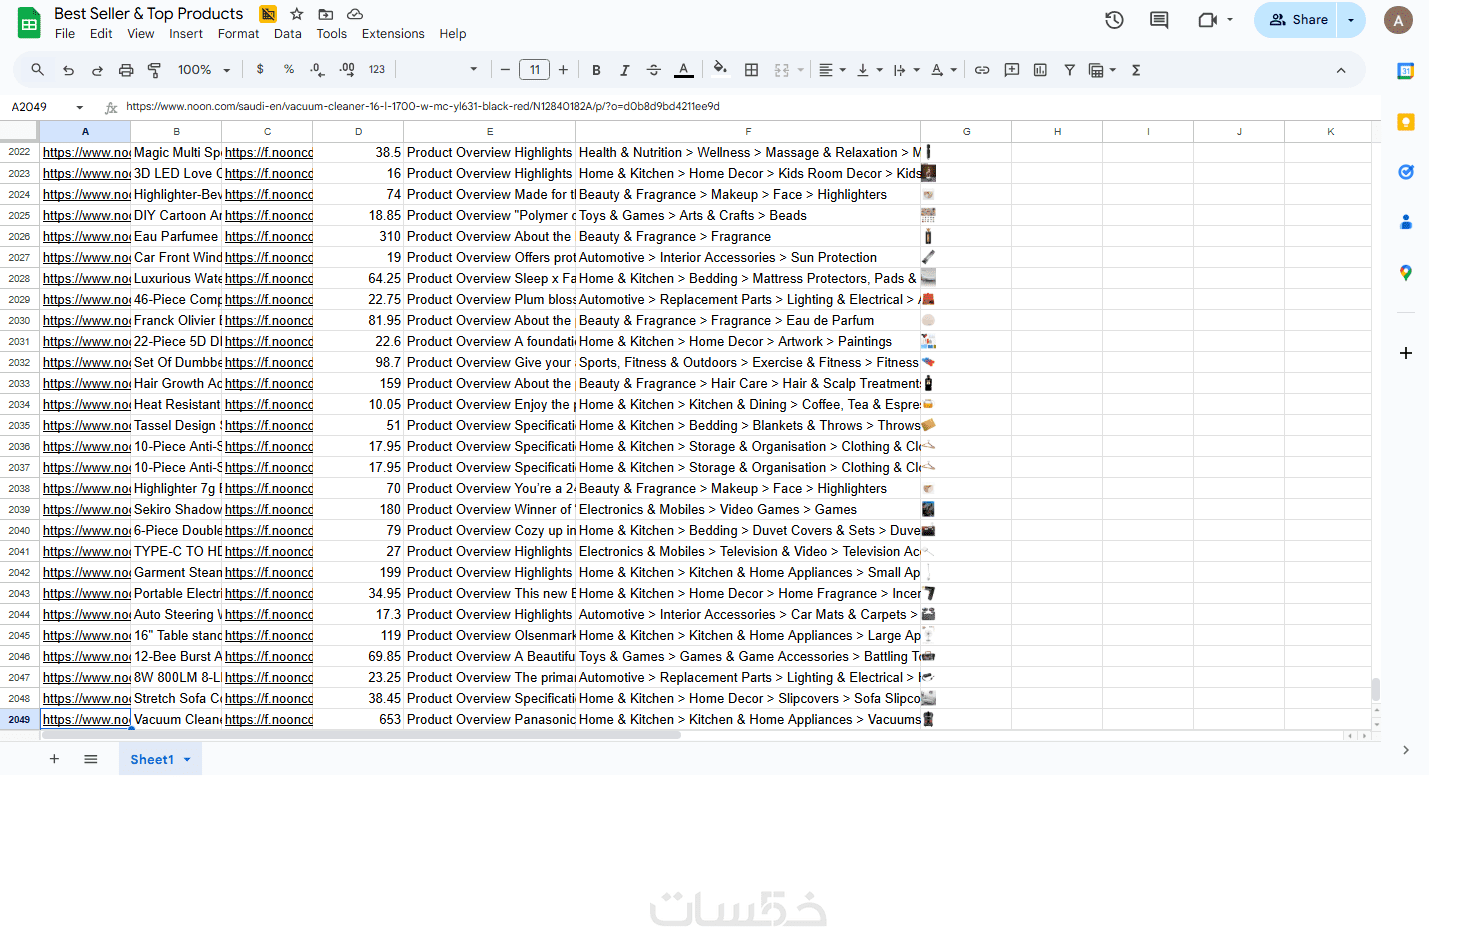Open the filter views dropdown
1478x946 pixels.
[1102, 70]
